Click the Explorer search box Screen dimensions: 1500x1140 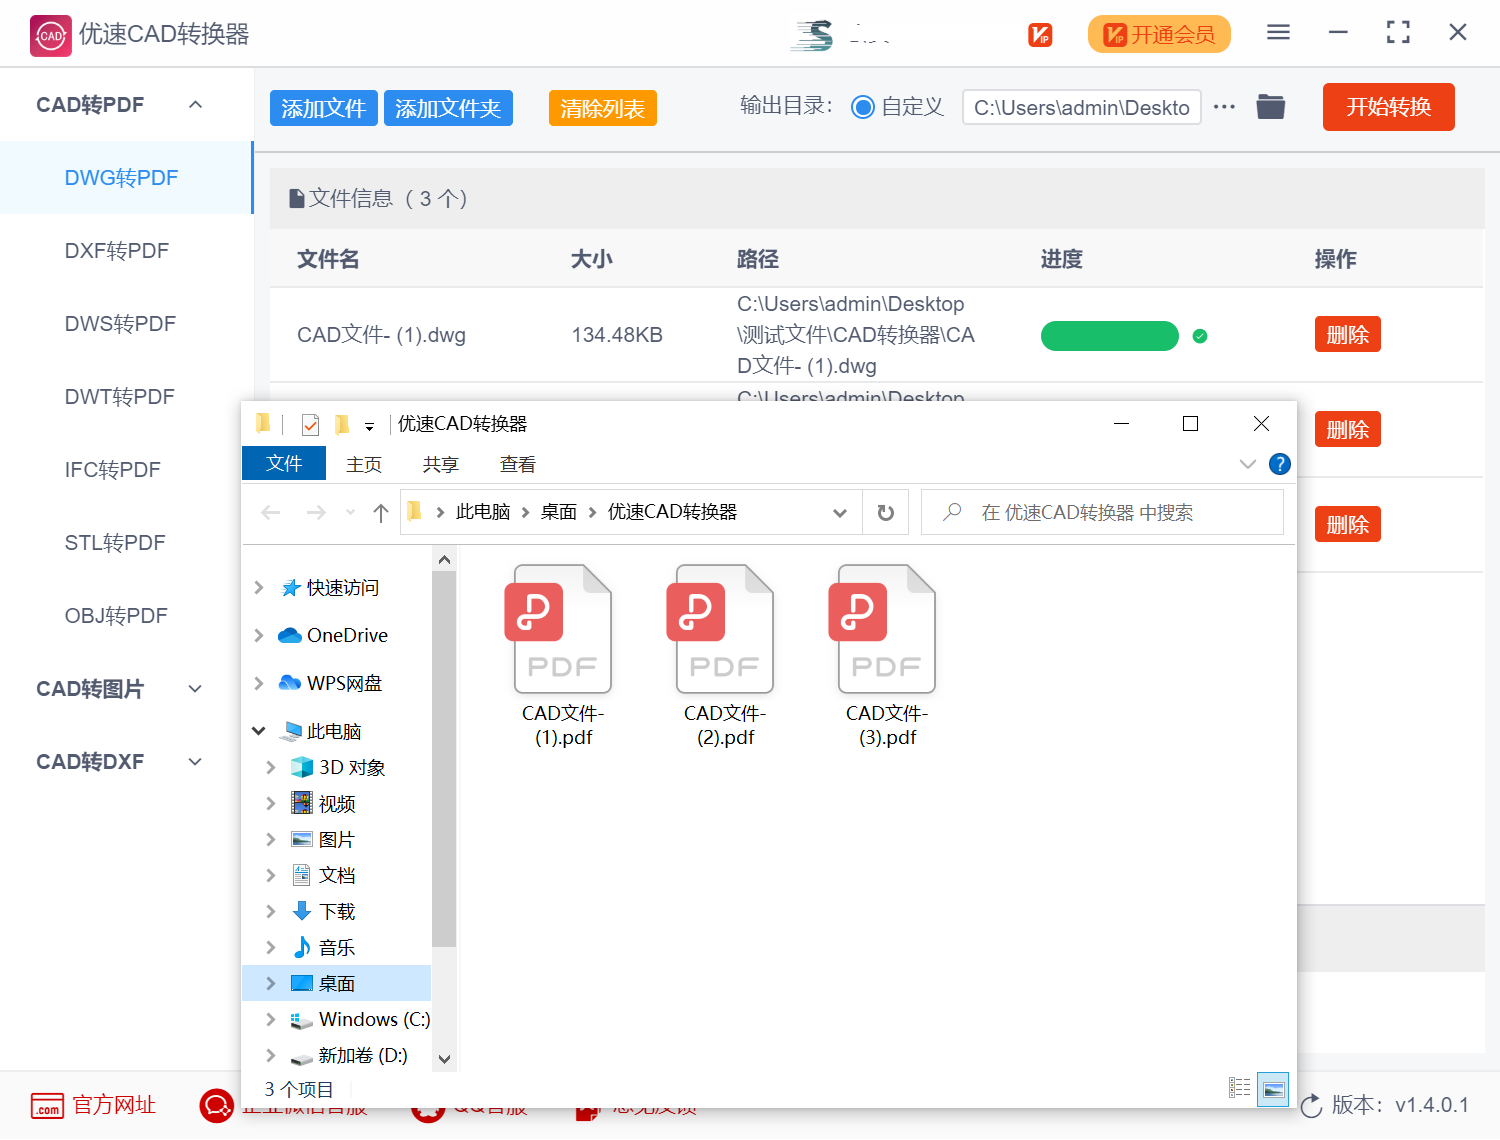pyautogui.click(x=1102, y=513)
